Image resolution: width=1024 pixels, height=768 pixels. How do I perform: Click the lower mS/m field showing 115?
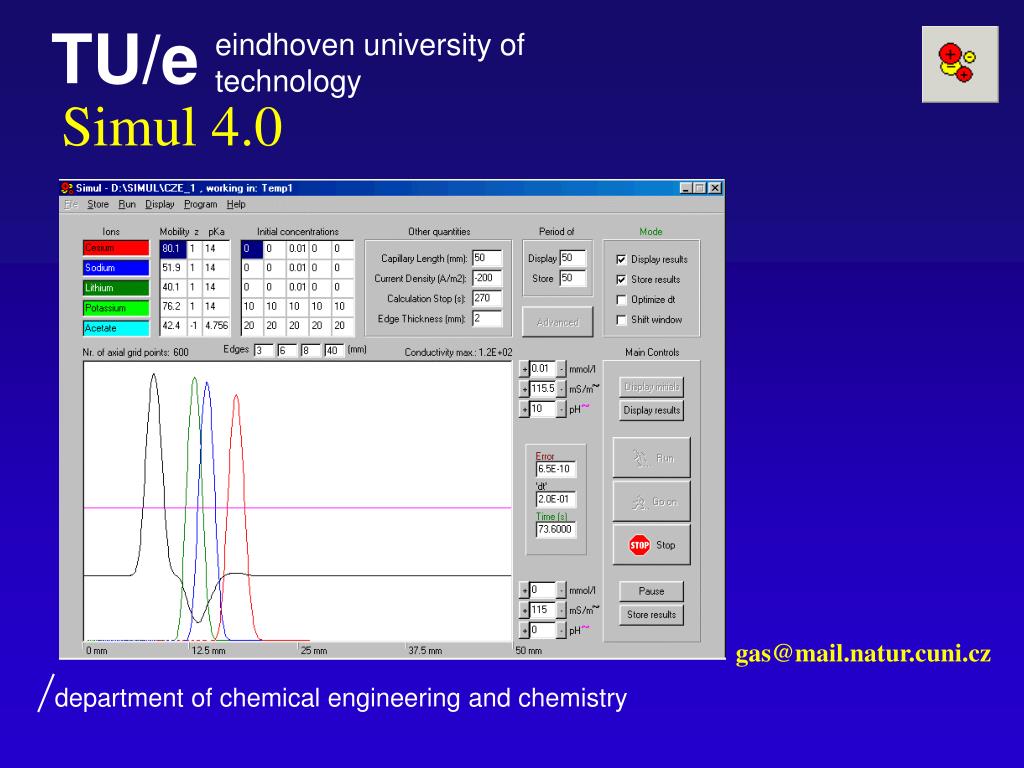pyautogui.click(x=543, y=610)
